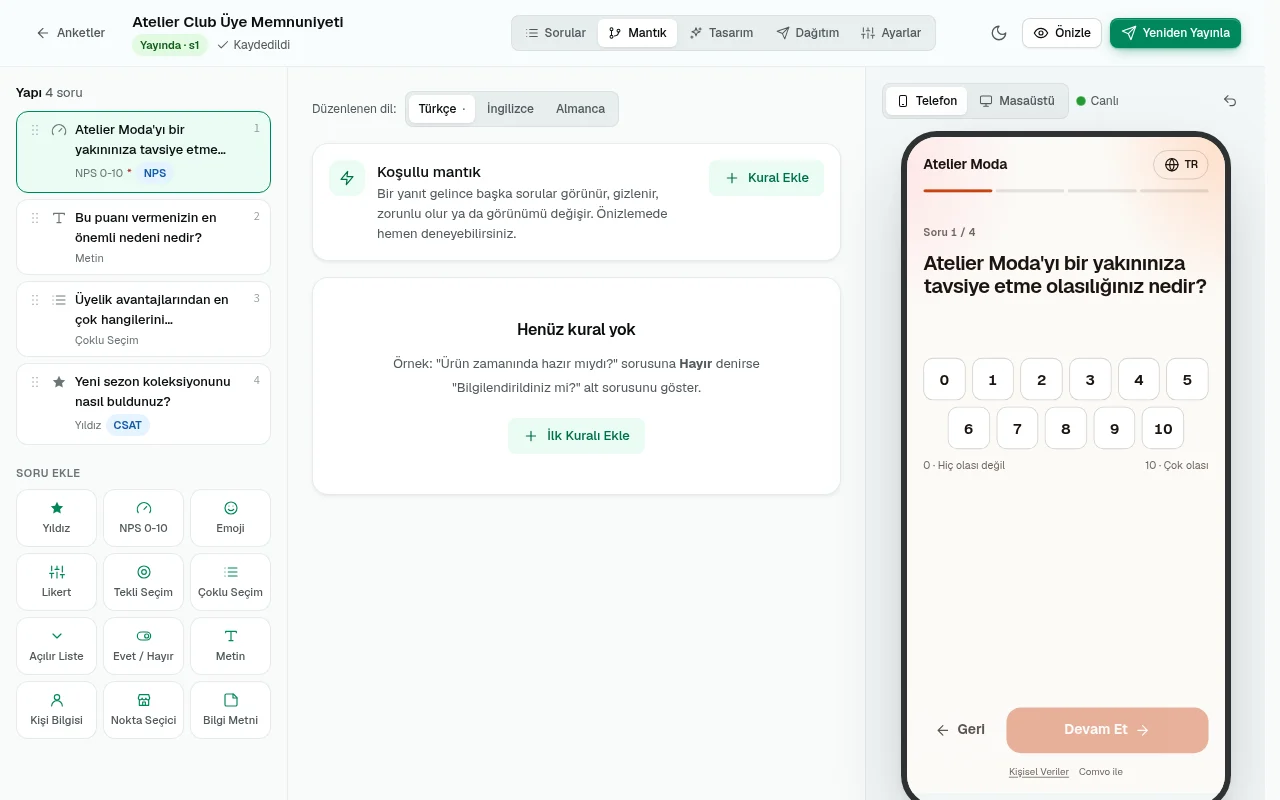Open the TR language selector in preview
This screenshot has height=800, width=1280.
click(x=1181, y=164)
